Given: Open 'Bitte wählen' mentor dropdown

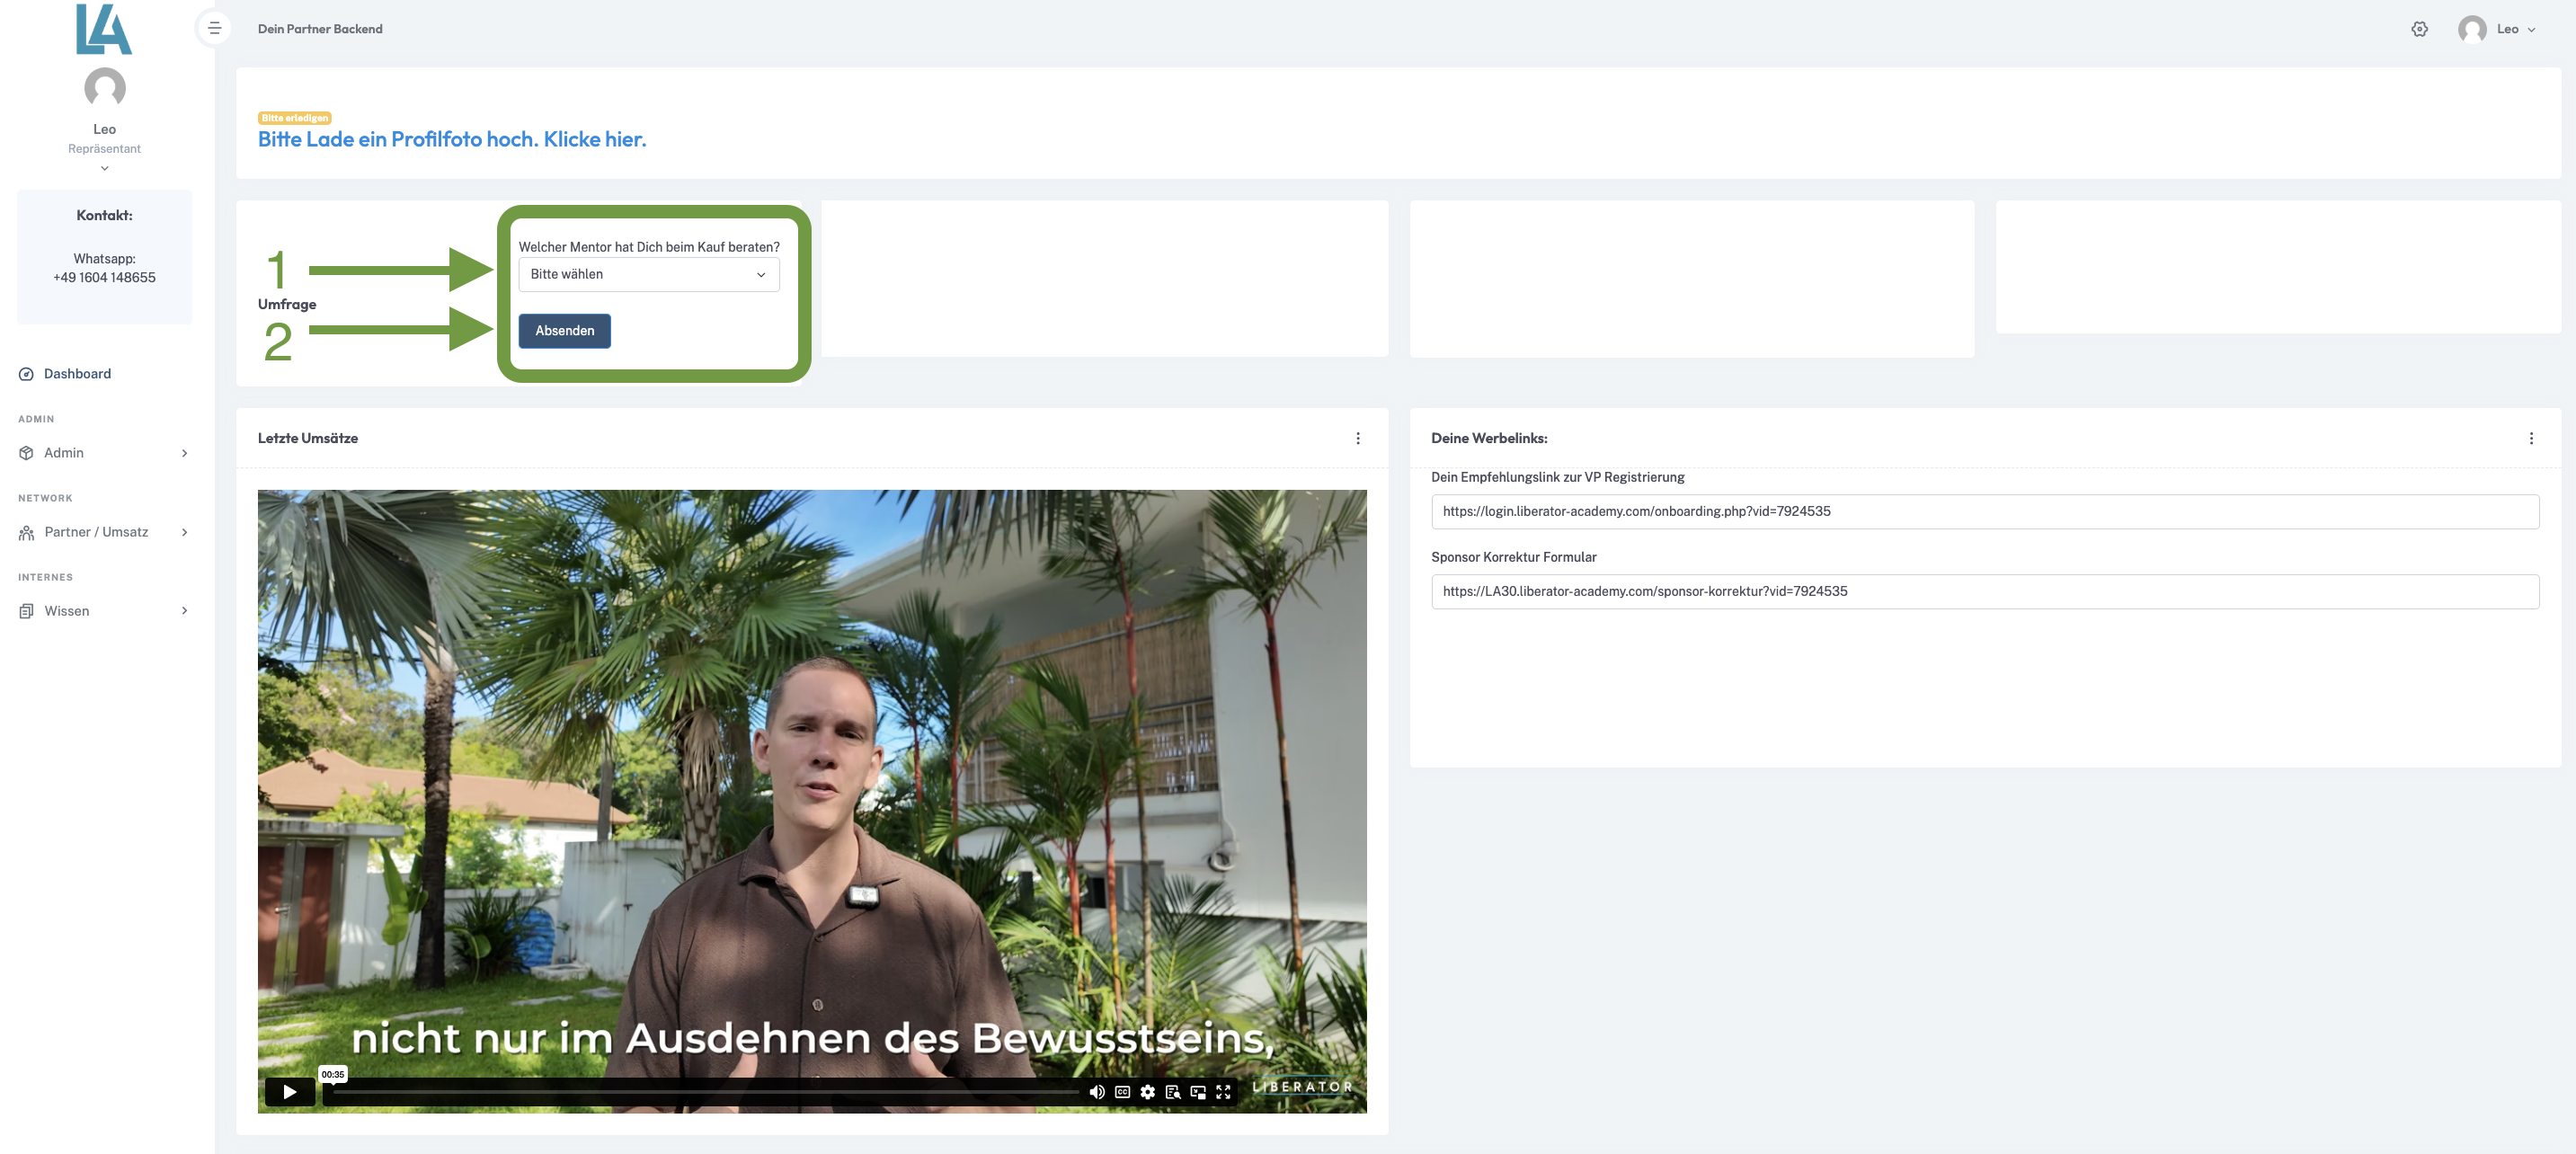Looking at the screenshot, I should (648, 274).
